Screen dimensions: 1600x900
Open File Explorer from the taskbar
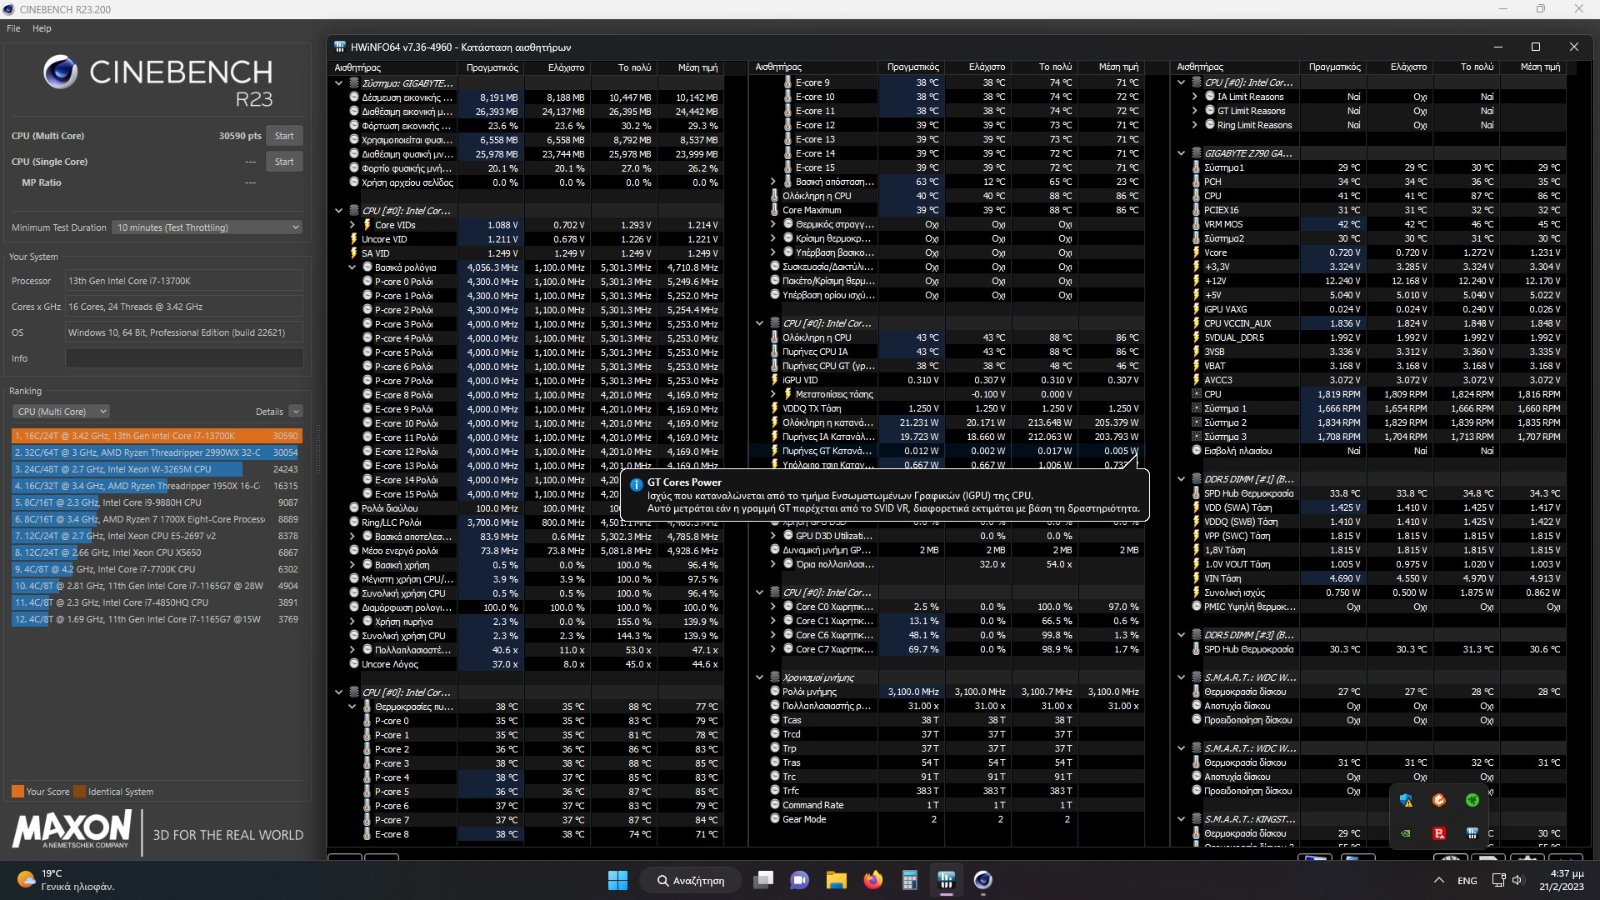pyautogui.click(x=836, y=880)
